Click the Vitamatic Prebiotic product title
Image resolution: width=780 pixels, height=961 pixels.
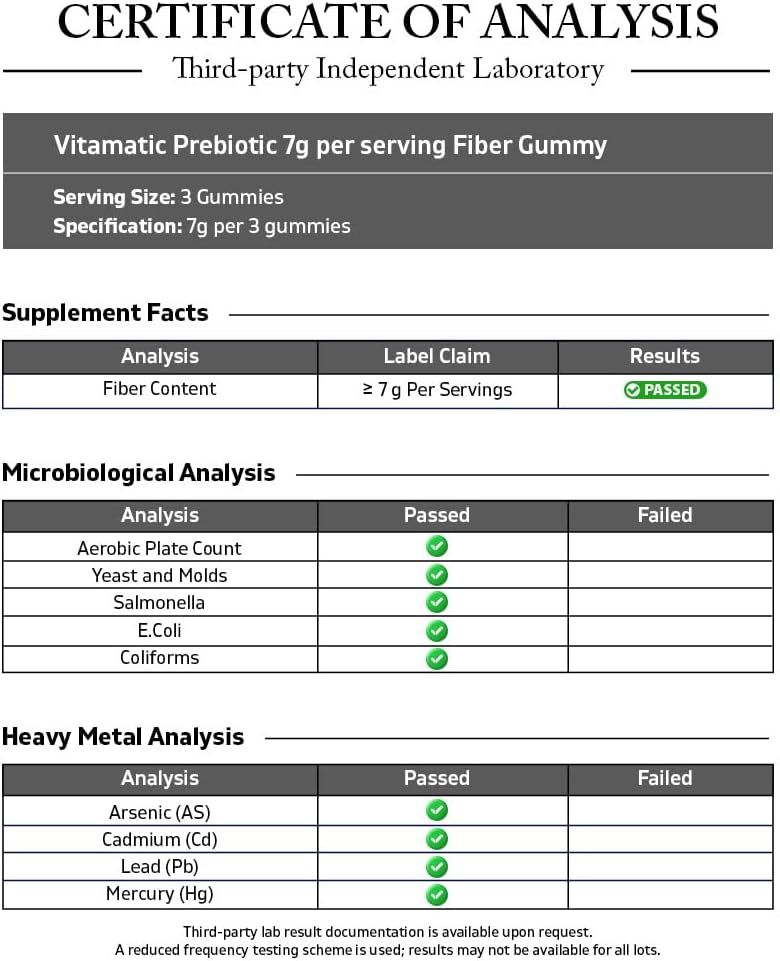pyautogui.click(x=330, y=145)
